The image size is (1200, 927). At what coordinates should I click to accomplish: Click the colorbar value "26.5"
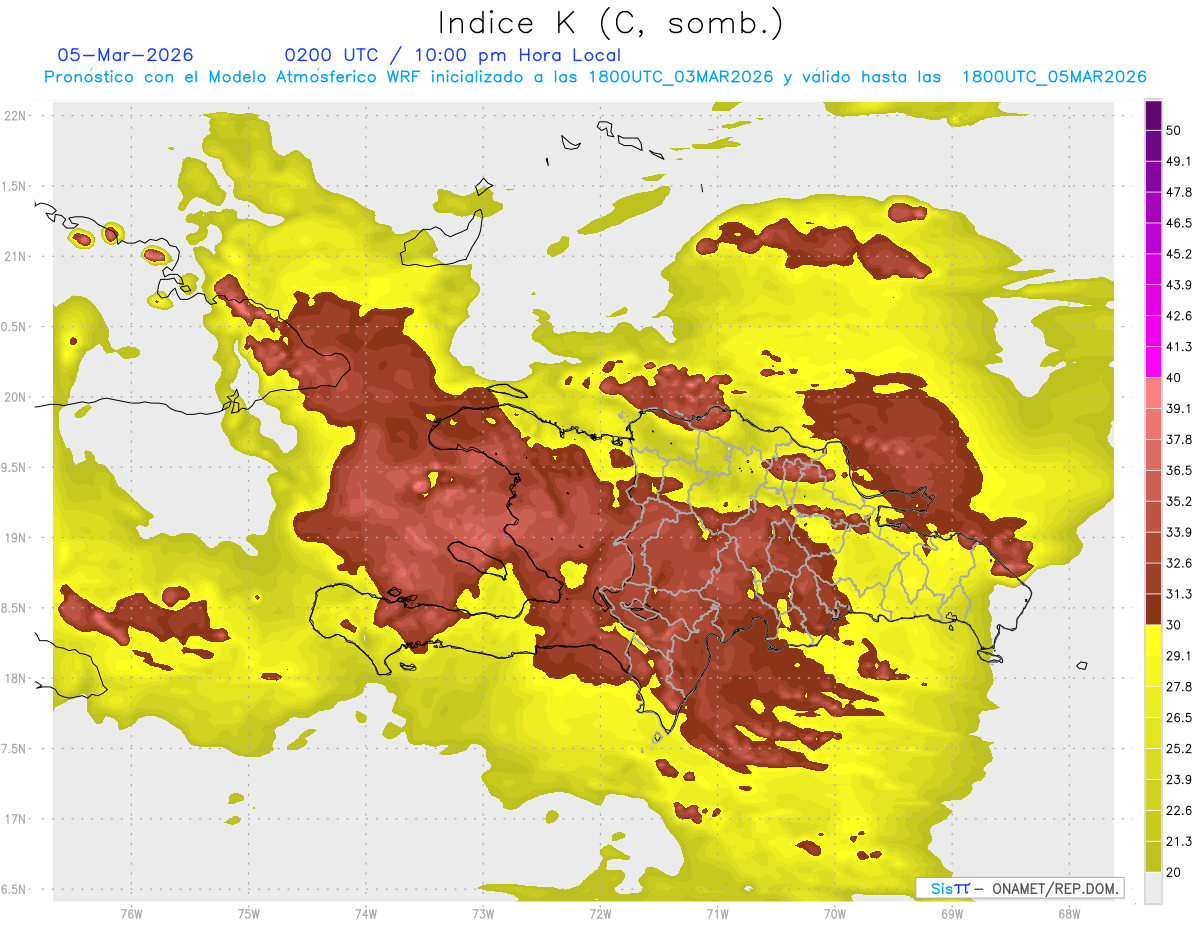[x=1179, y=718]
